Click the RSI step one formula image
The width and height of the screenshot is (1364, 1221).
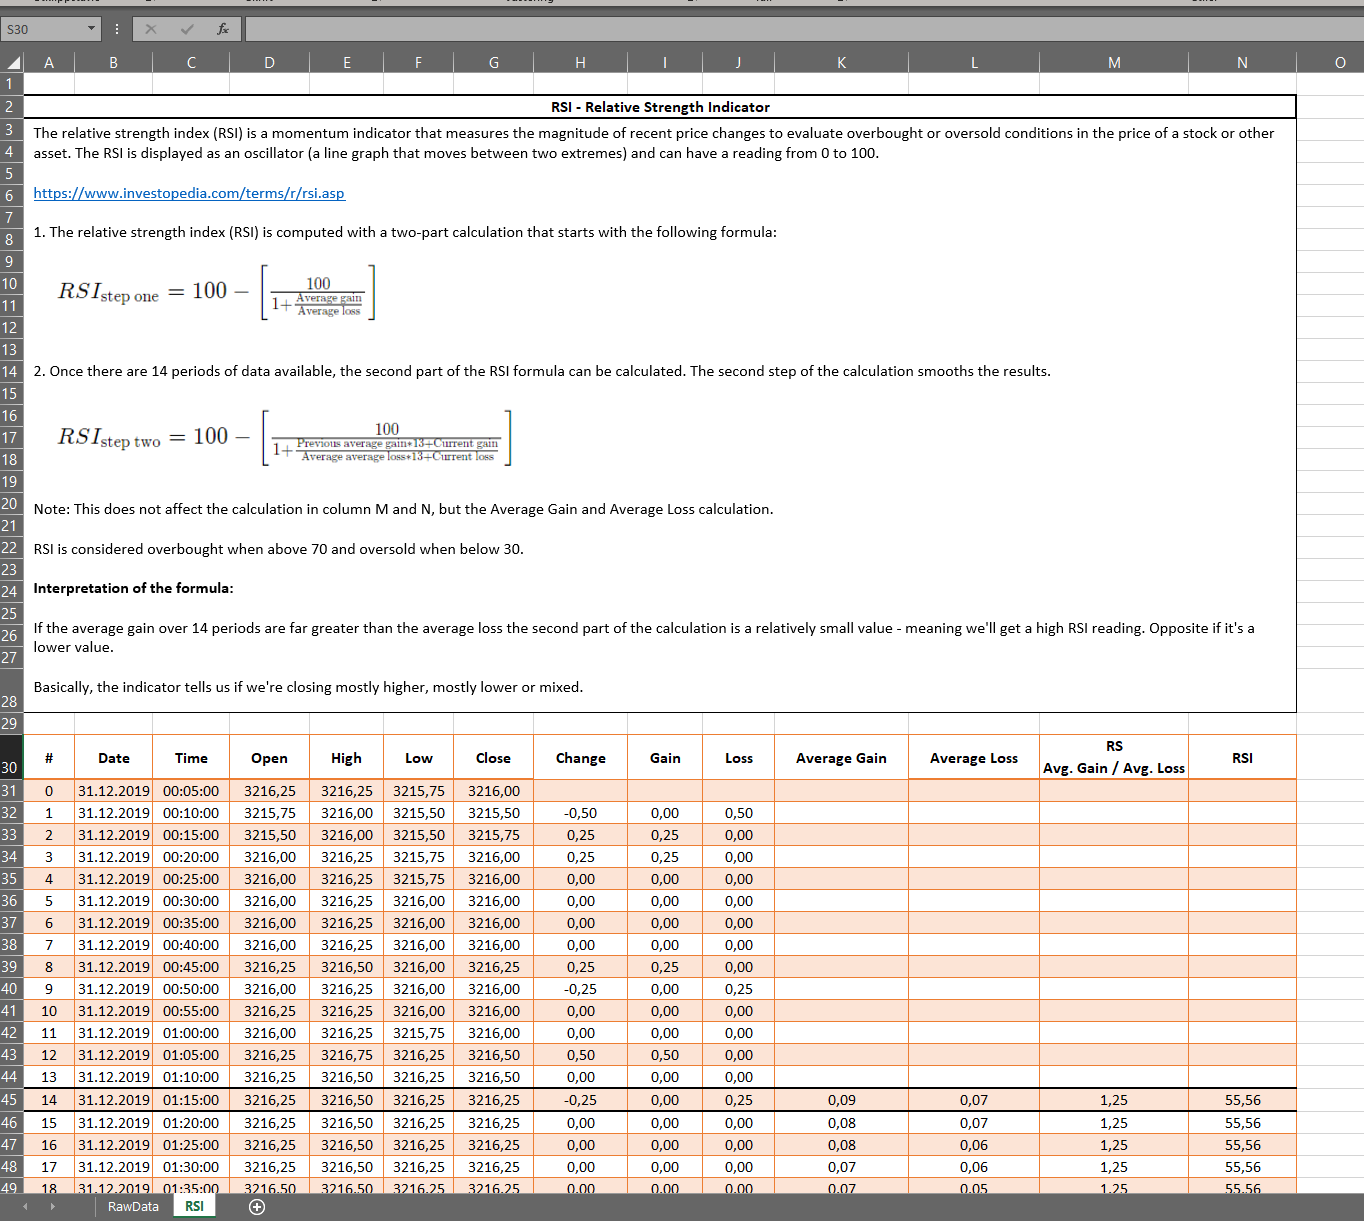[216, 292]
